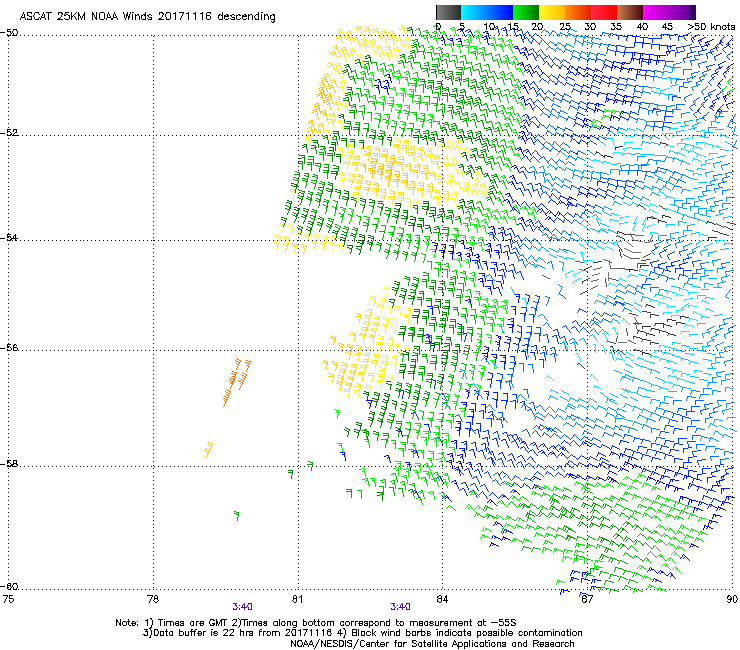This screenshot has height=650, width=740.
Task: Click the purple 3:40 time near longitude 80
Action: pos(243,607)
